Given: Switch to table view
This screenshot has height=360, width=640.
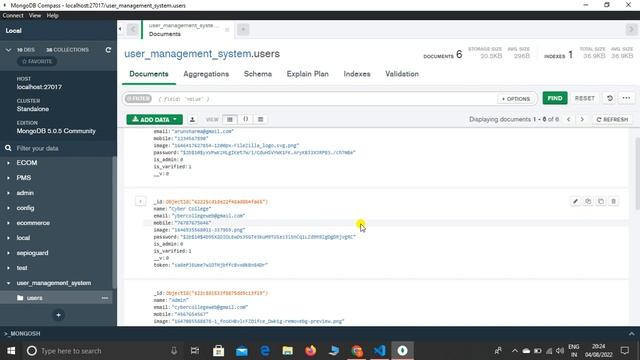Looking at the screenshot, I should [x=260, y=120].
